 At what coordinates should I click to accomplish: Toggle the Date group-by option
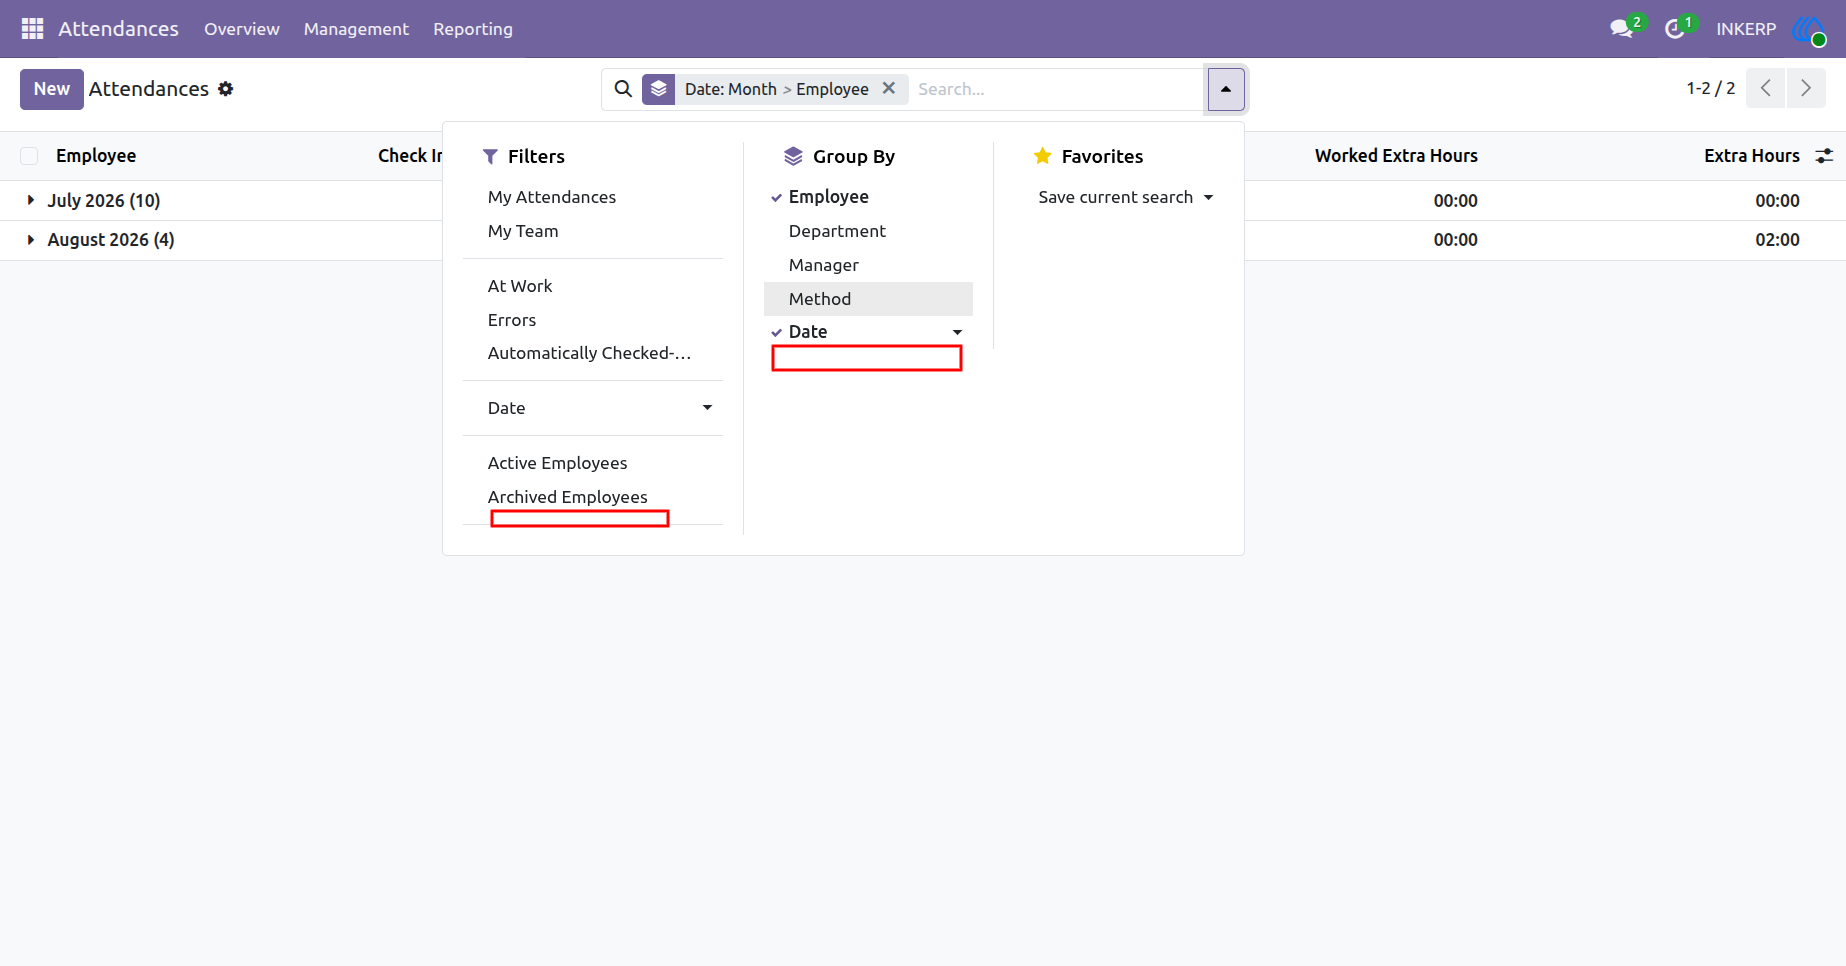(868, 332)
